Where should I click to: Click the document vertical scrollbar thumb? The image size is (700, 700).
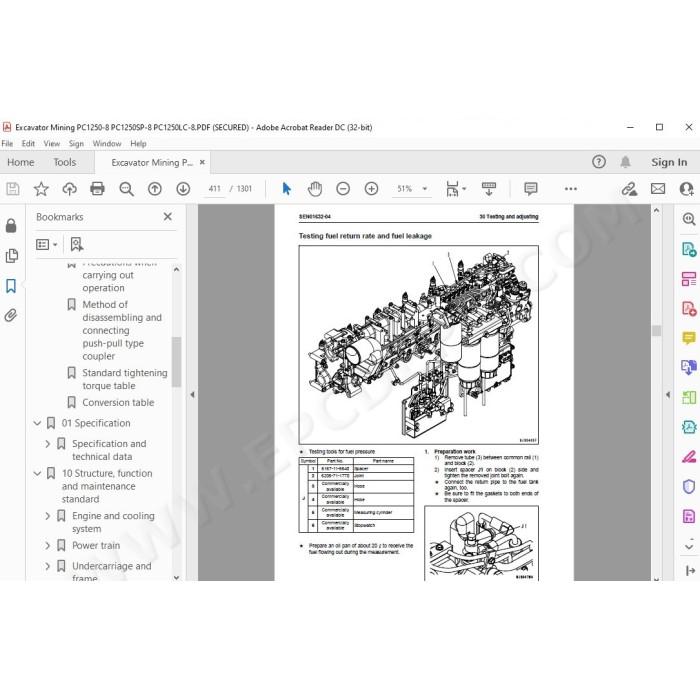pyautogui.click(x=656, y=330)
